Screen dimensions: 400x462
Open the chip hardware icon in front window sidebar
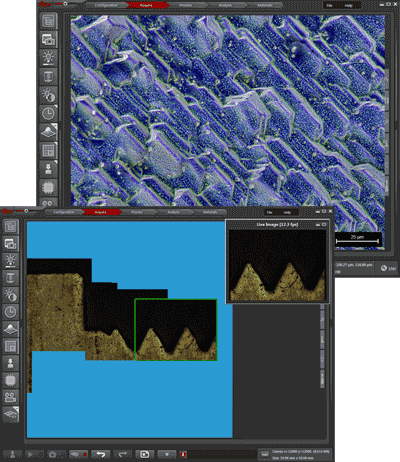coord(11,380)
